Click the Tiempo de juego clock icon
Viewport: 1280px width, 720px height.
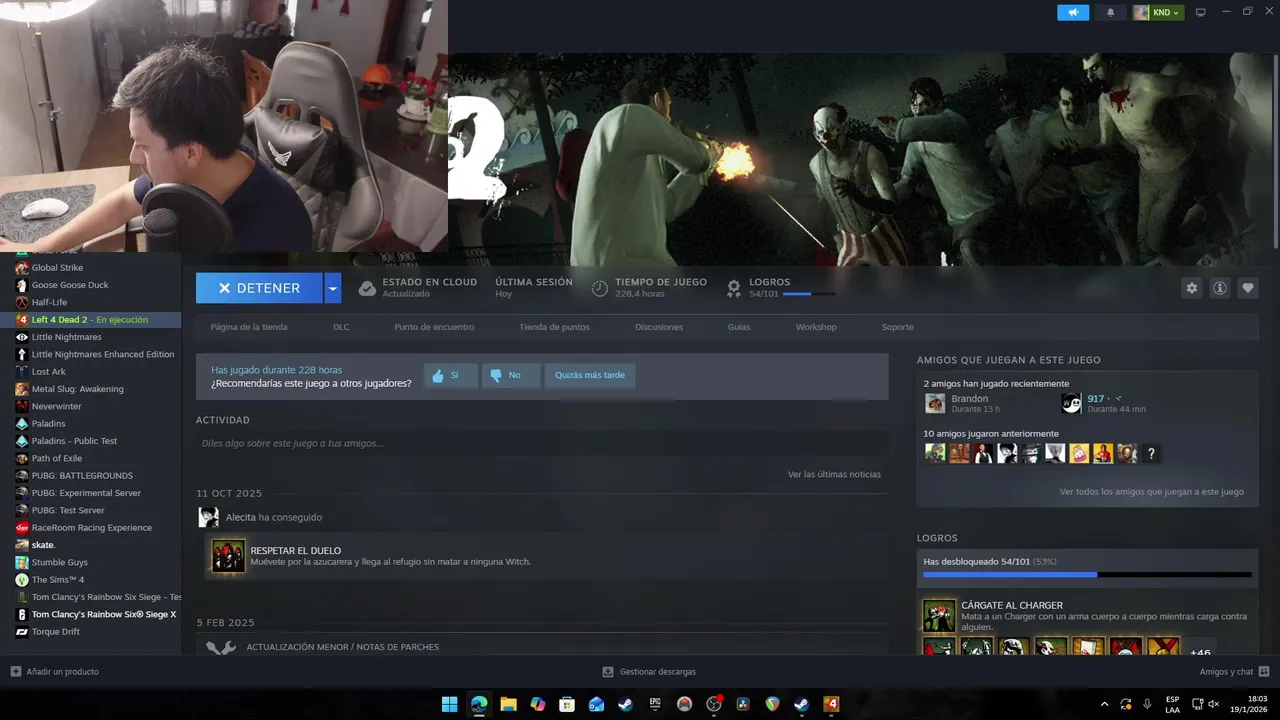600,288
